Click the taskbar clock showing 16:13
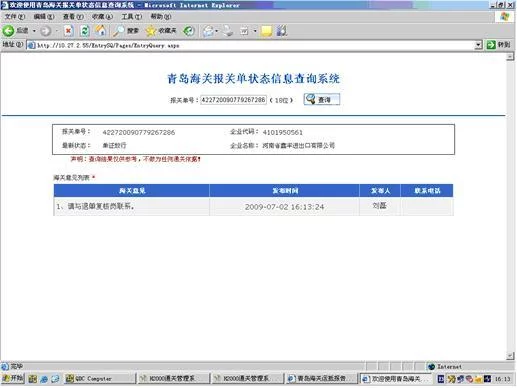 (502, 379)
